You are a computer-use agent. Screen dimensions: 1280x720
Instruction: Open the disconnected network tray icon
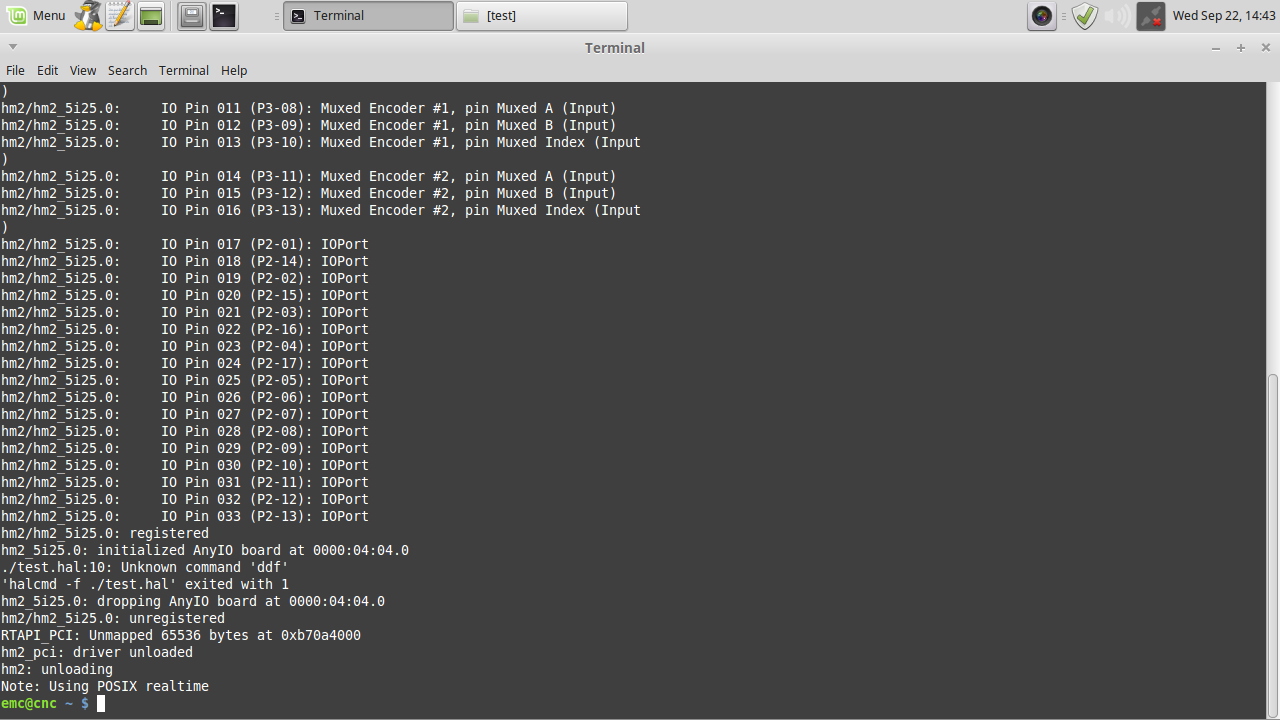click(1151, 15)
